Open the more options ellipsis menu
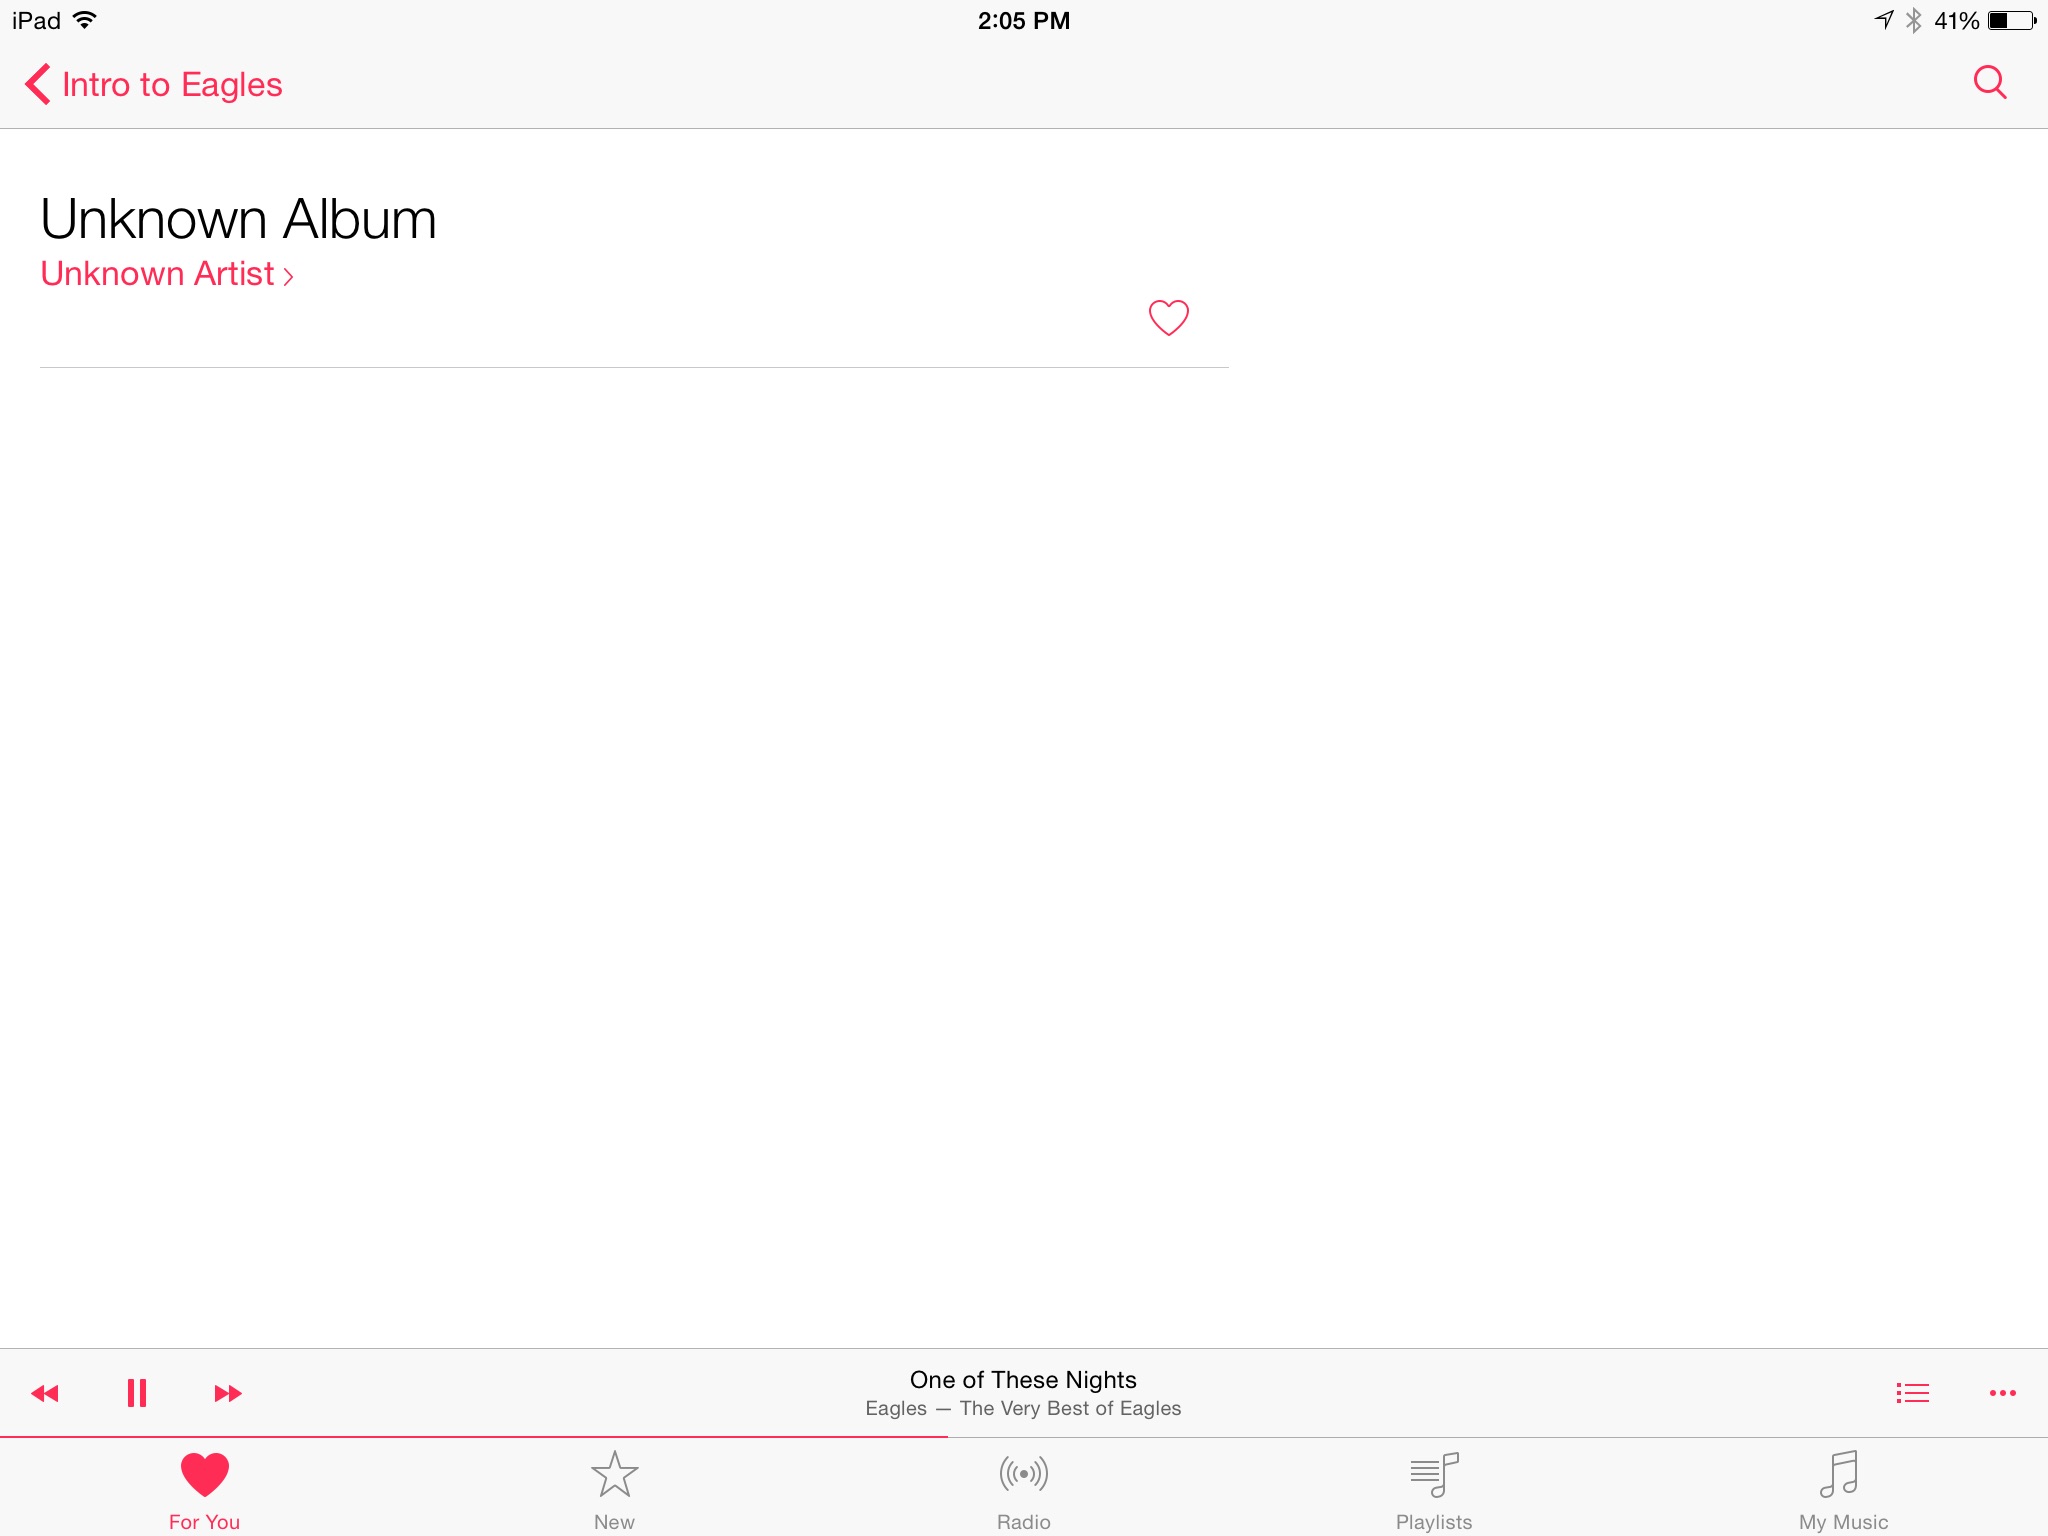This screenshot has width=2048, height=1536. point(2002,1393)
